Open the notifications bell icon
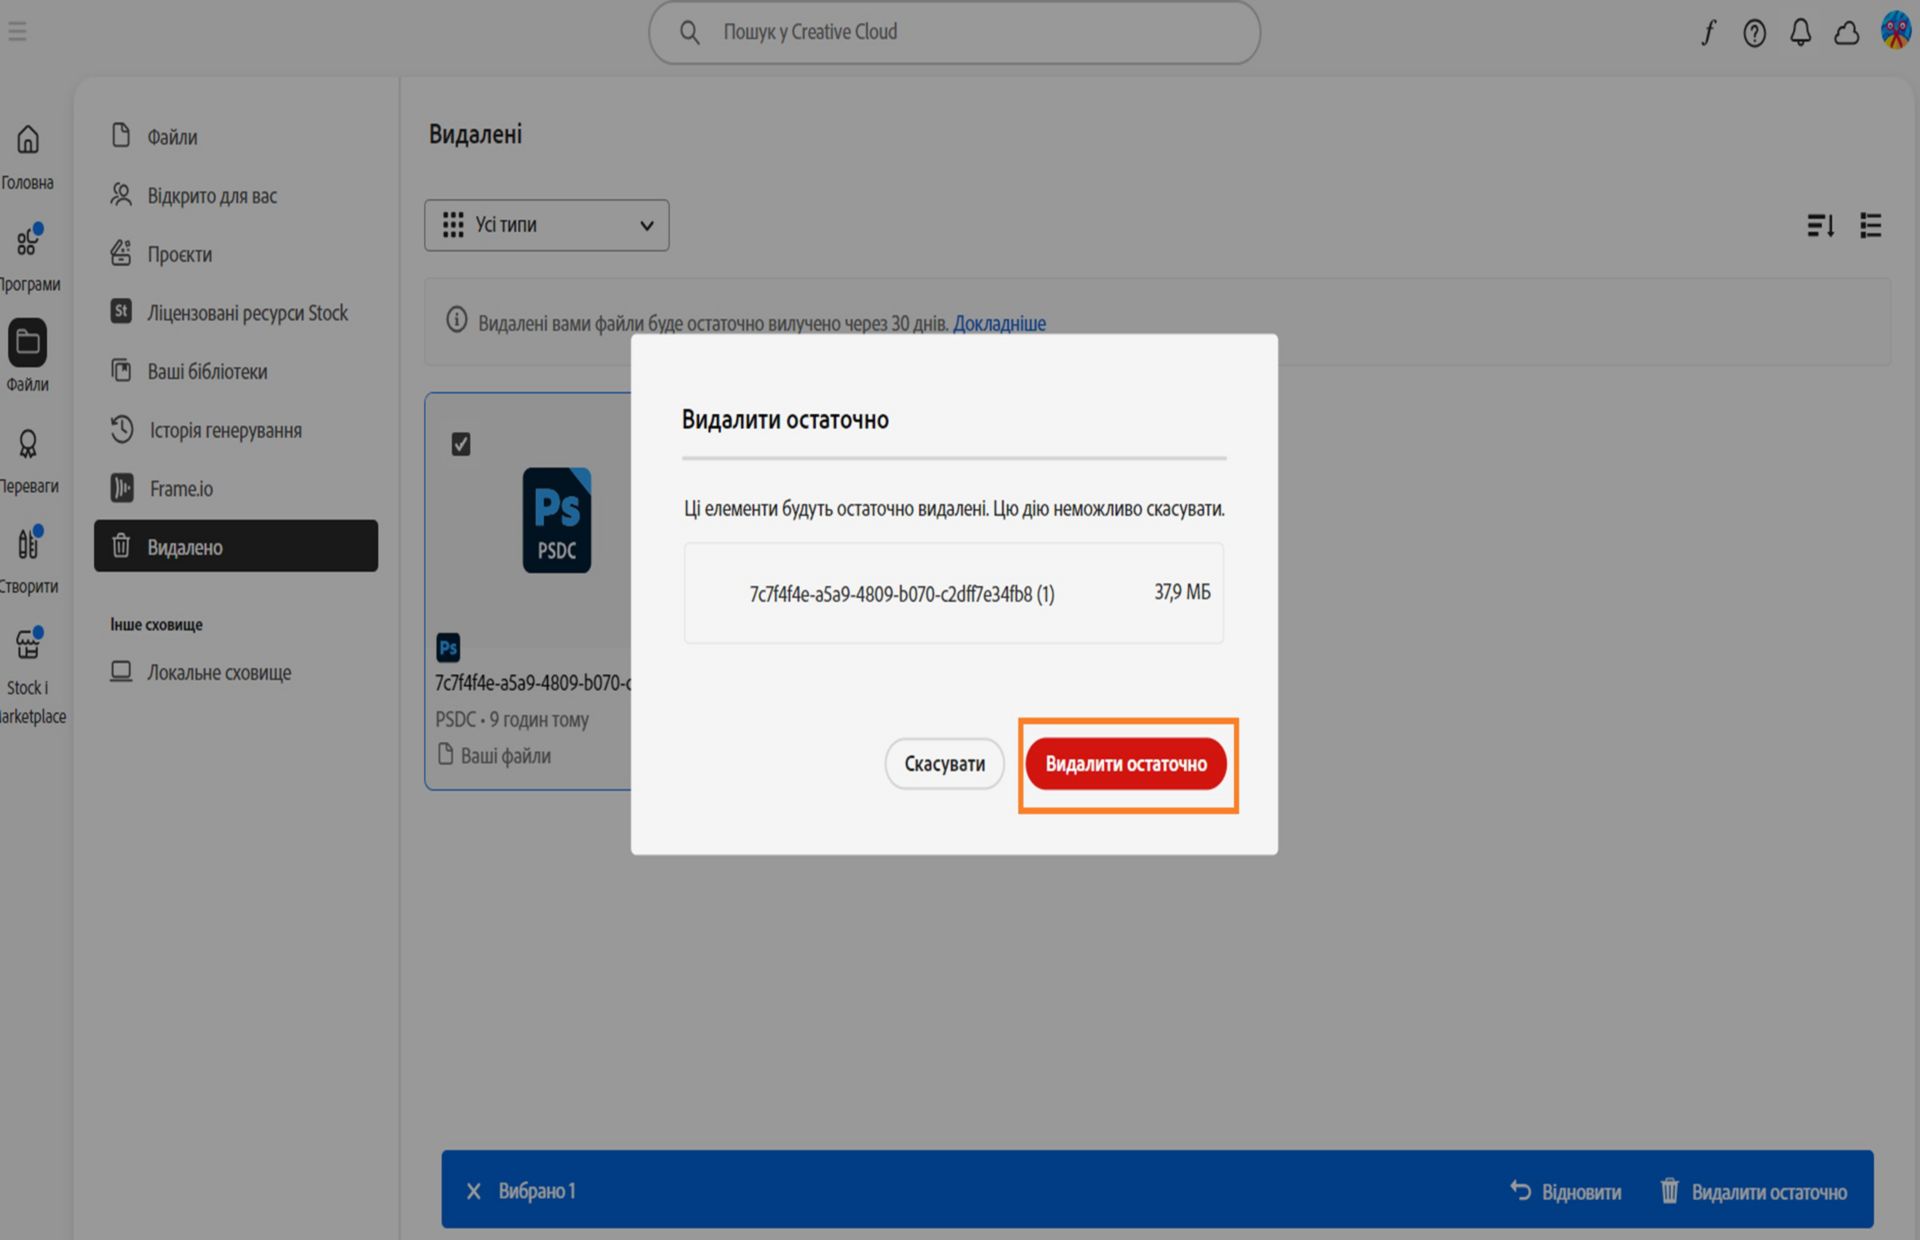Viewport: 1920px width, 1240px height. [1800, 33]
